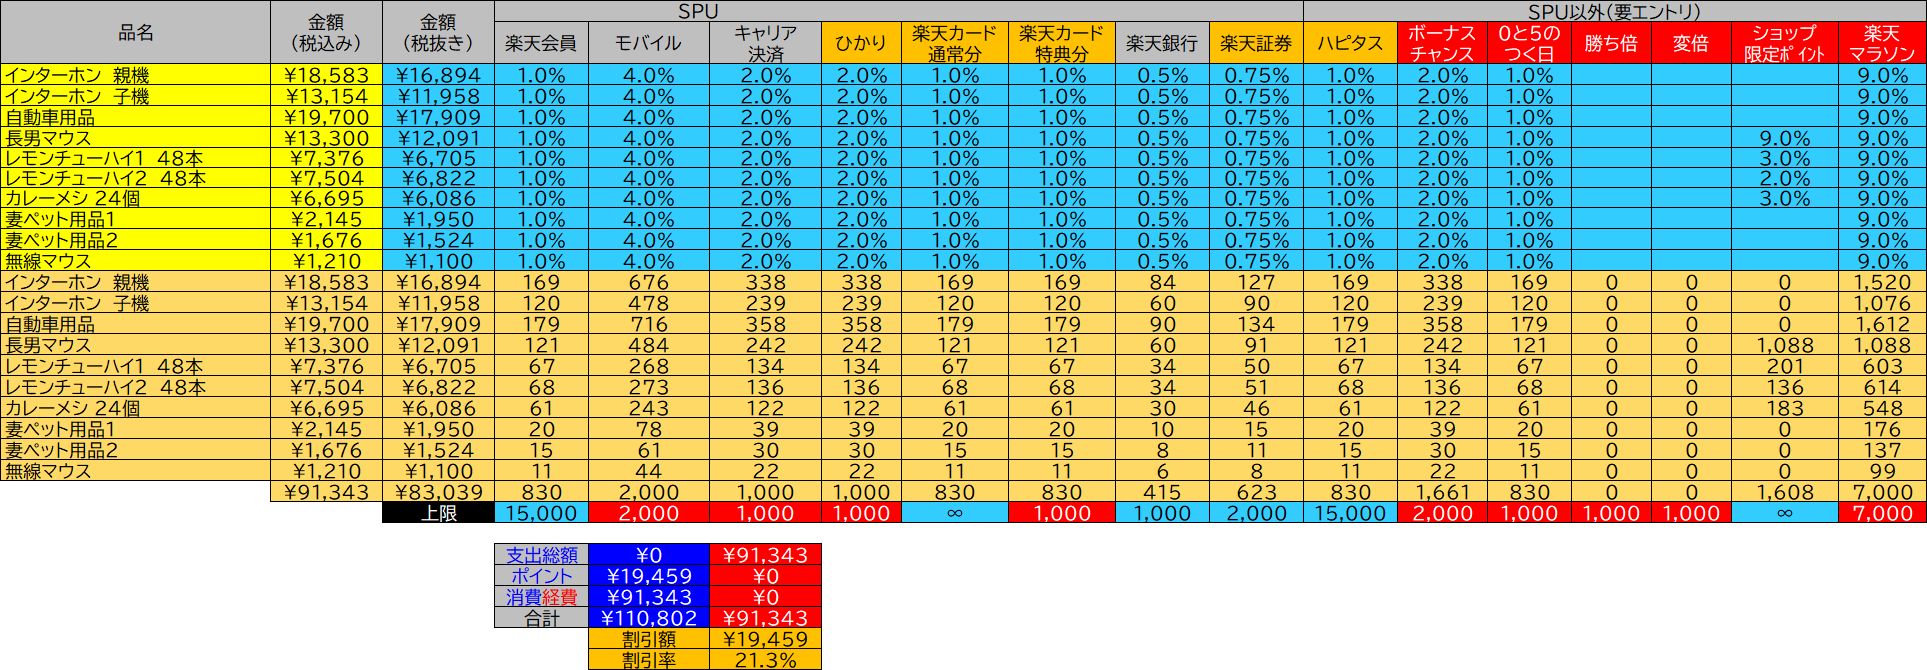Click the ¥110,802 合計 cell
Image resolution: width=1927 pixels, height=670 pixels.
[x=649, y=618]
